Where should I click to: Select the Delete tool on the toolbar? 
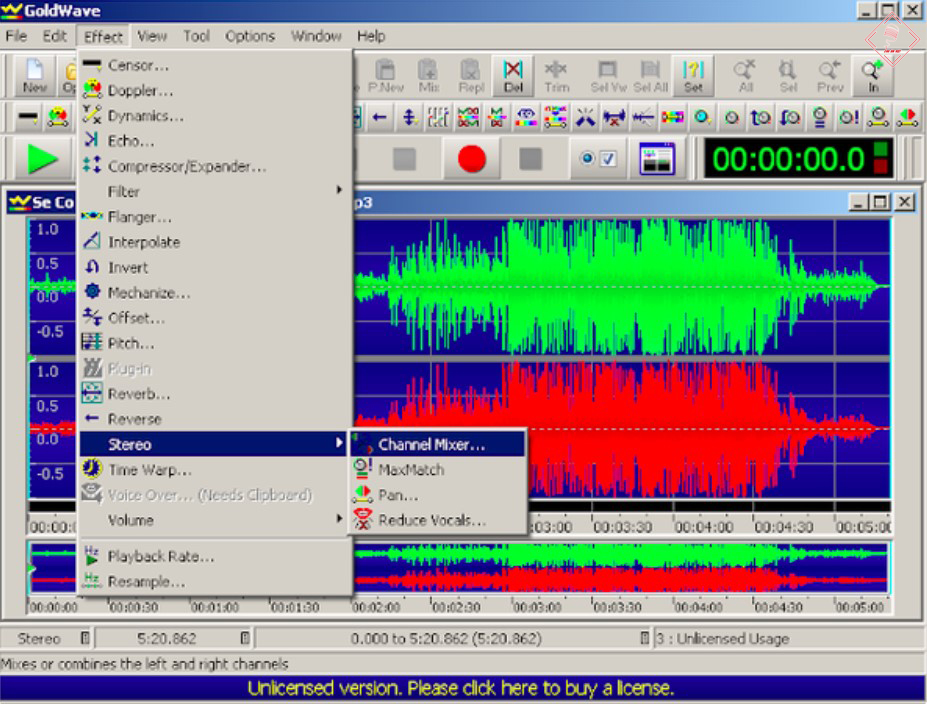click(511, 75)
